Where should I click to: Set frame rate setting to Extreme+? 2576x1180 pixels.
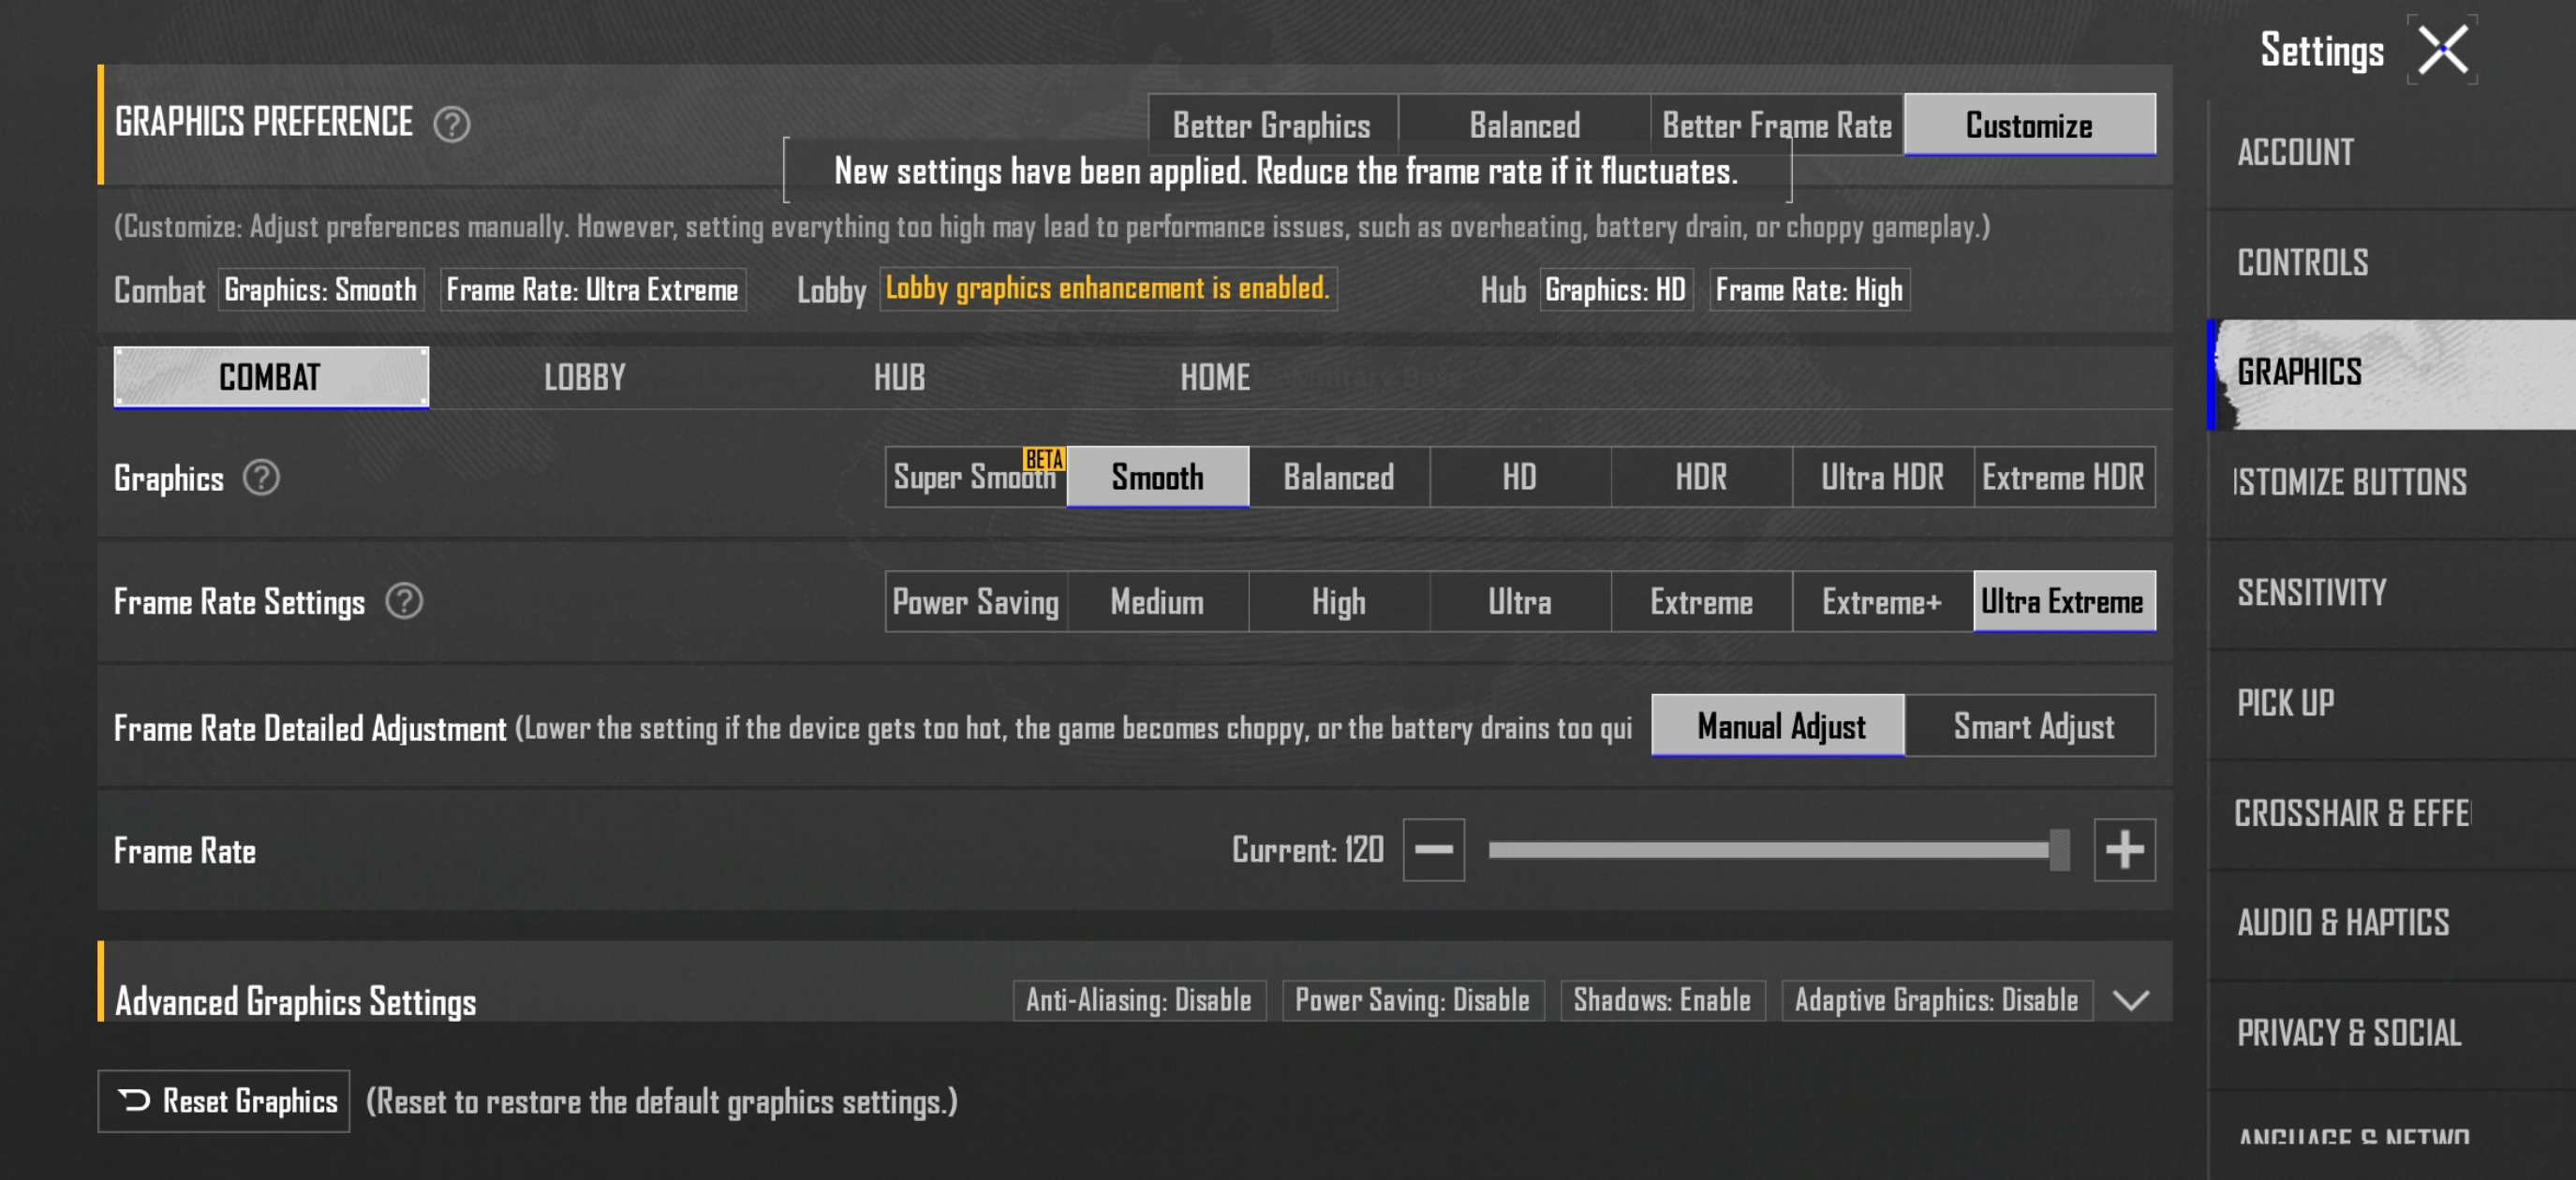click(x=1881, y=602)
